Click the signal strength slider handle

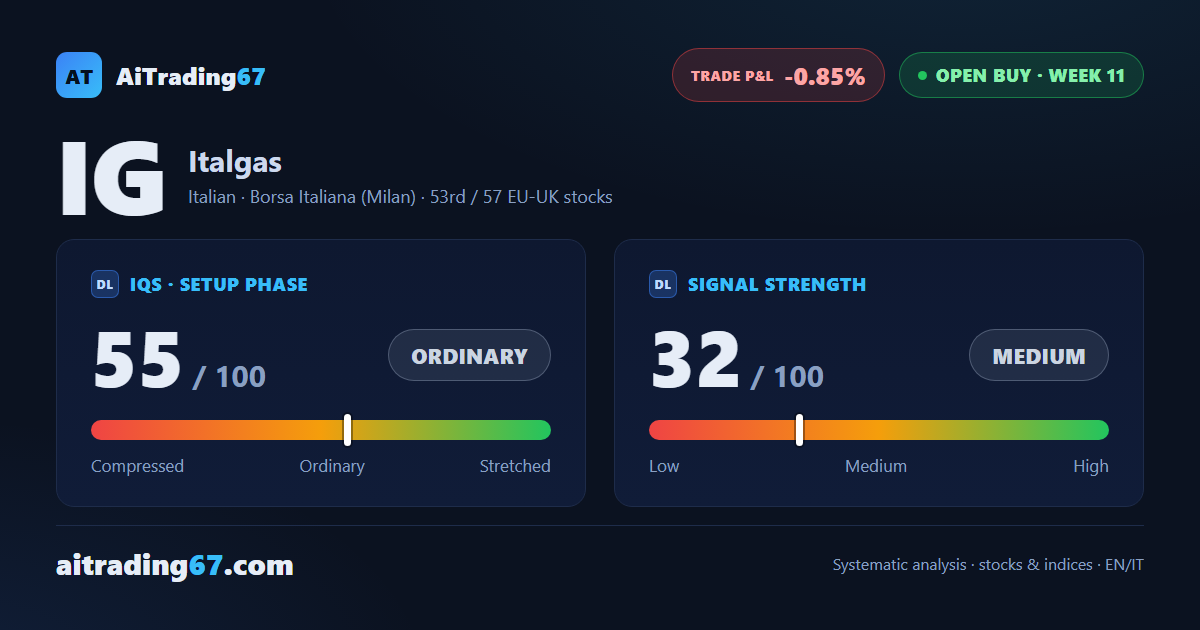799,430
